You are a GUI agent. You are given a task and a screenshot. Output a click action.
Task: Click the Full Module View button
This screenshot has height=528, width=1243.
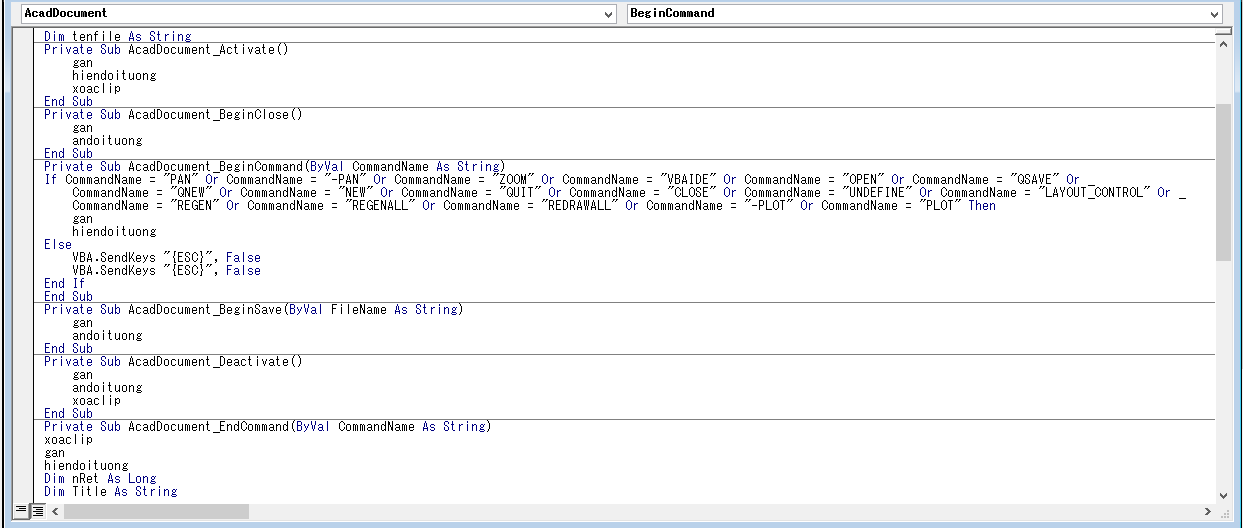point(37,511)
